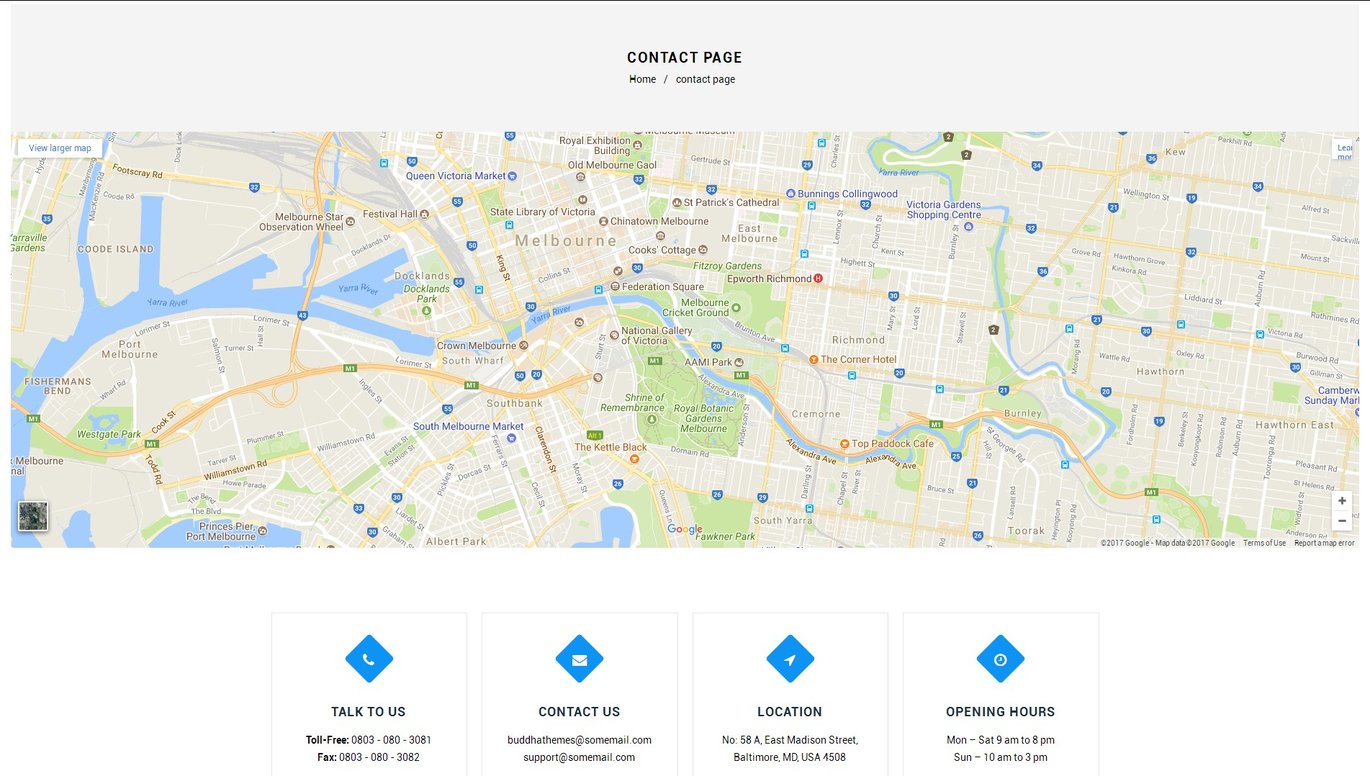Click Fitzroy Gardens map label
The image size is (1370, 776).
pyautogui.click(x=728, y=266)
